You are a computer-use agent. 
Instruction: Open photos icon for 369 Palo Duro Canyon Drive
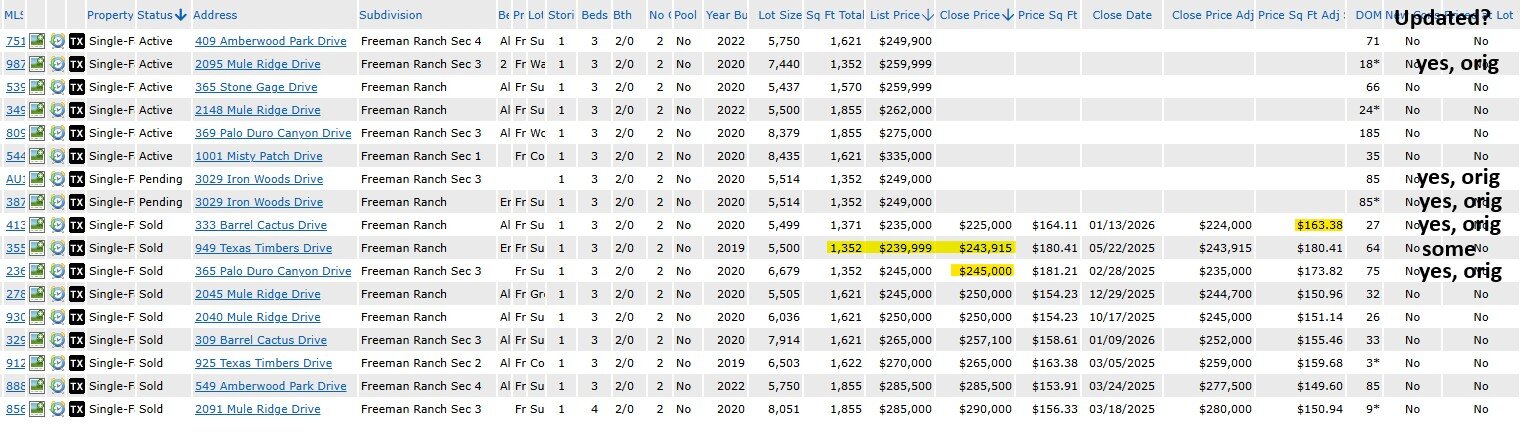coord(38,133)
